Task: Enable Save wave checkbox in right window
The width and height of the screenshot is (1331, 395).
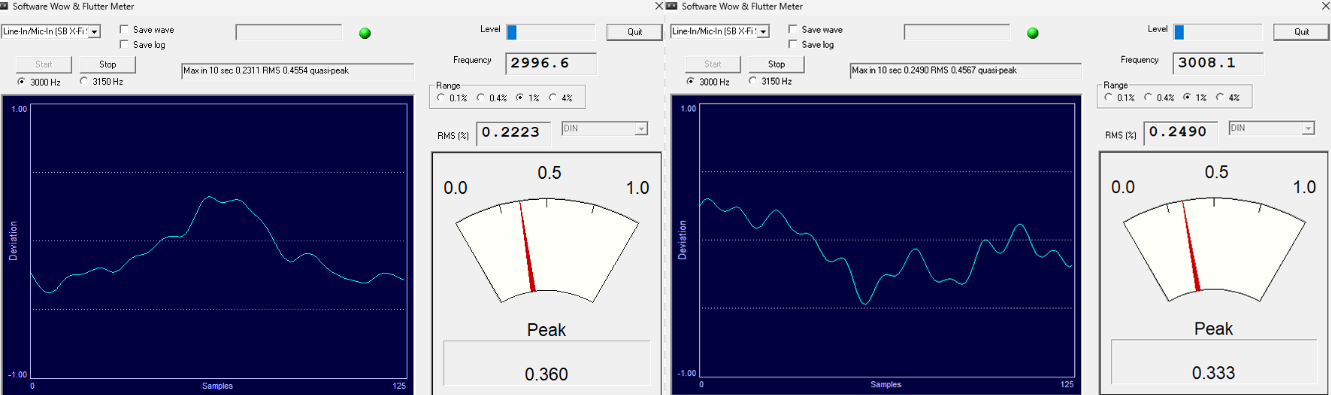Action: point(793,30)
